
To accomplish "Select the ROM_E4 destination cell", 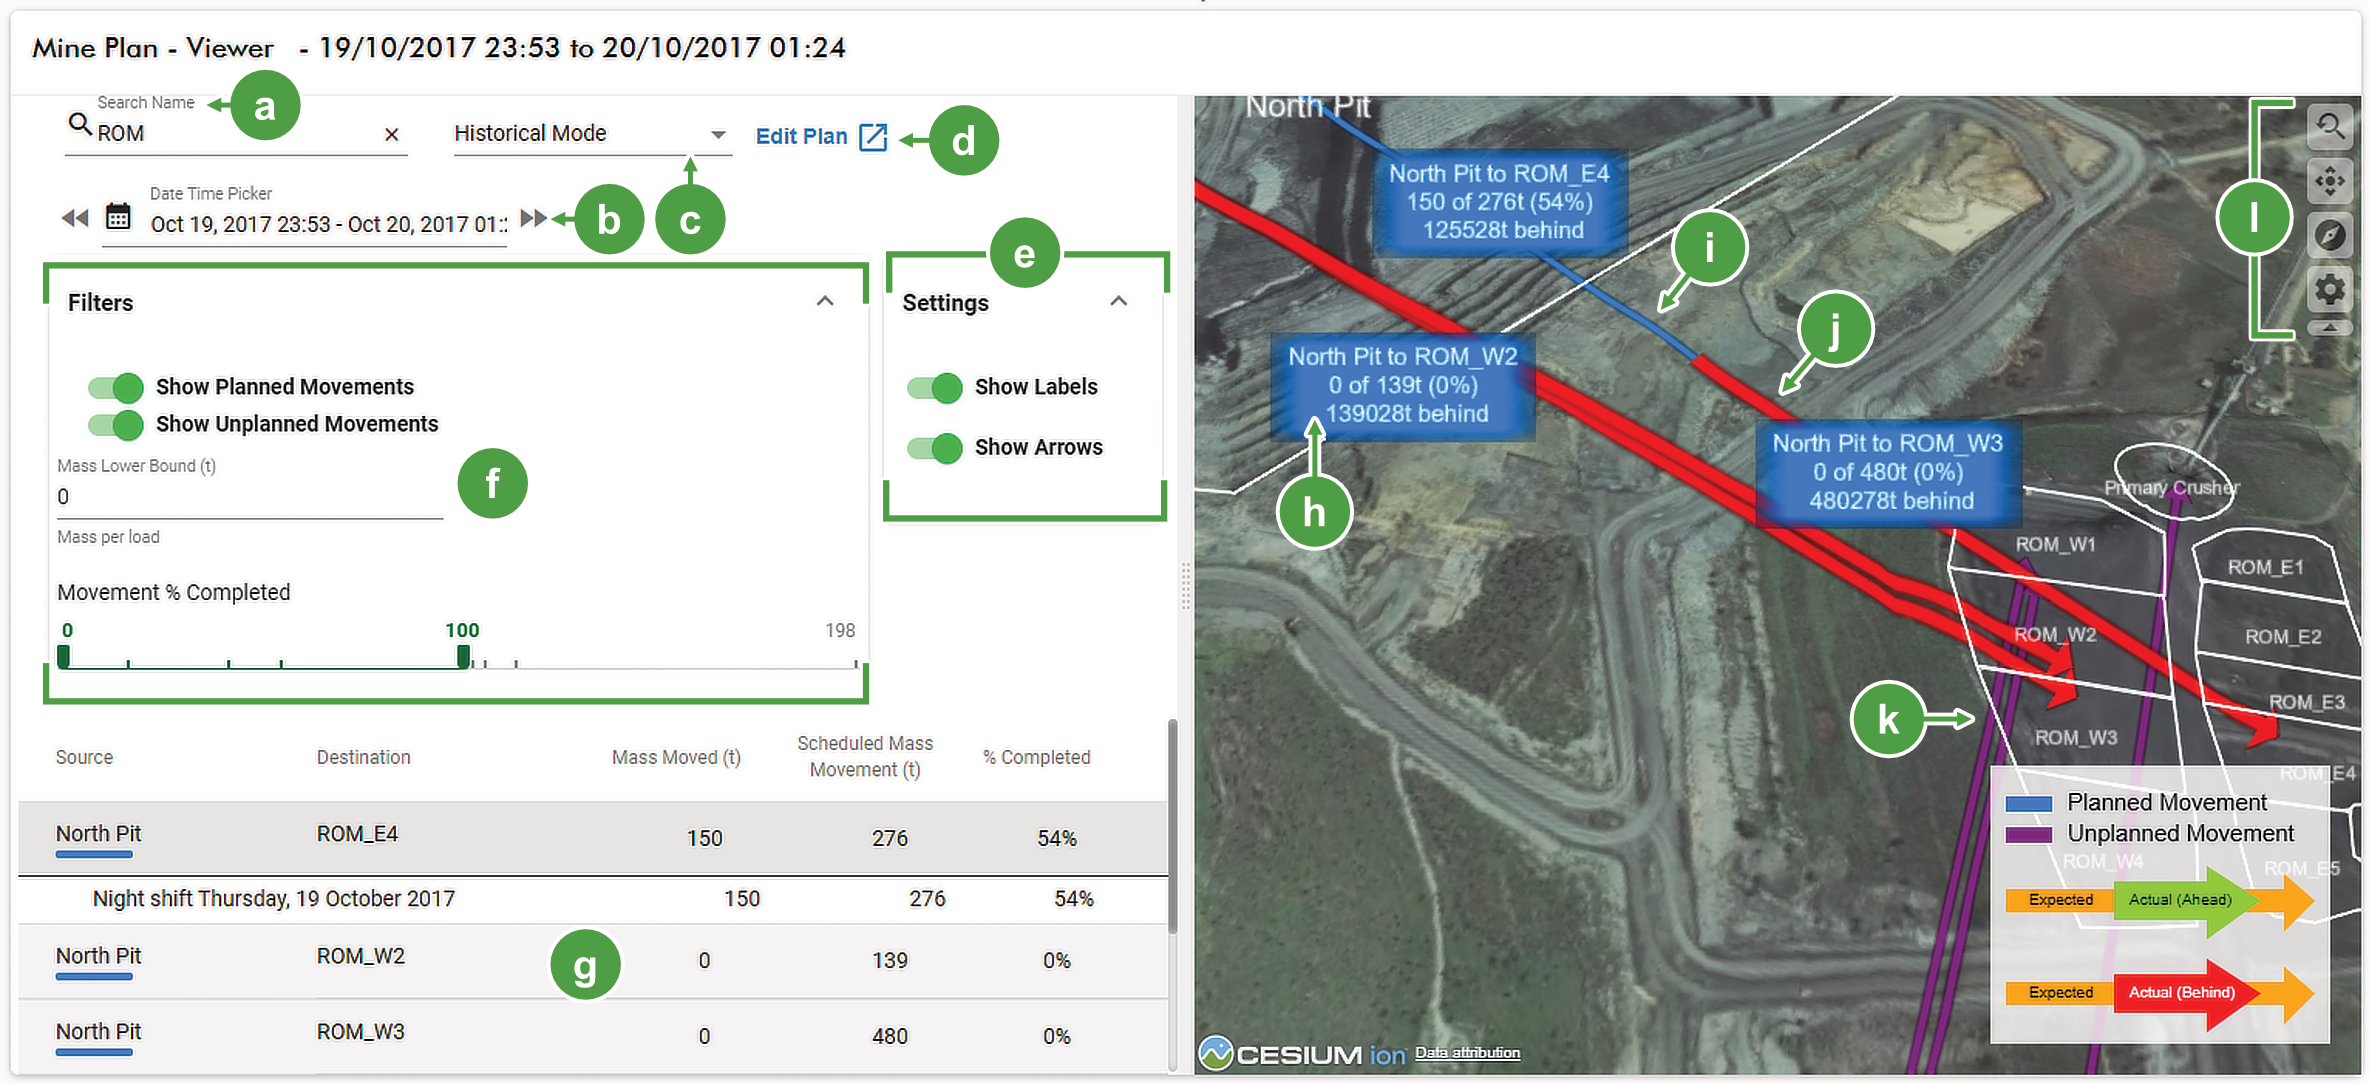I will (x=357, y=834).
